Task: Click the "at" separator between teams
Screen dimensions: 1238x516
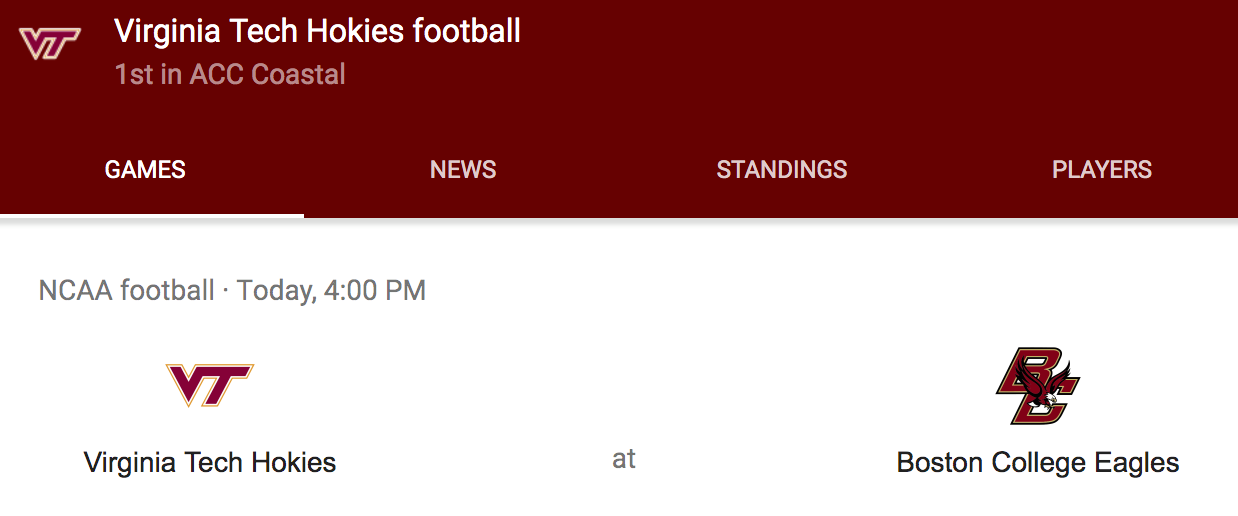Action: (624, 459)
